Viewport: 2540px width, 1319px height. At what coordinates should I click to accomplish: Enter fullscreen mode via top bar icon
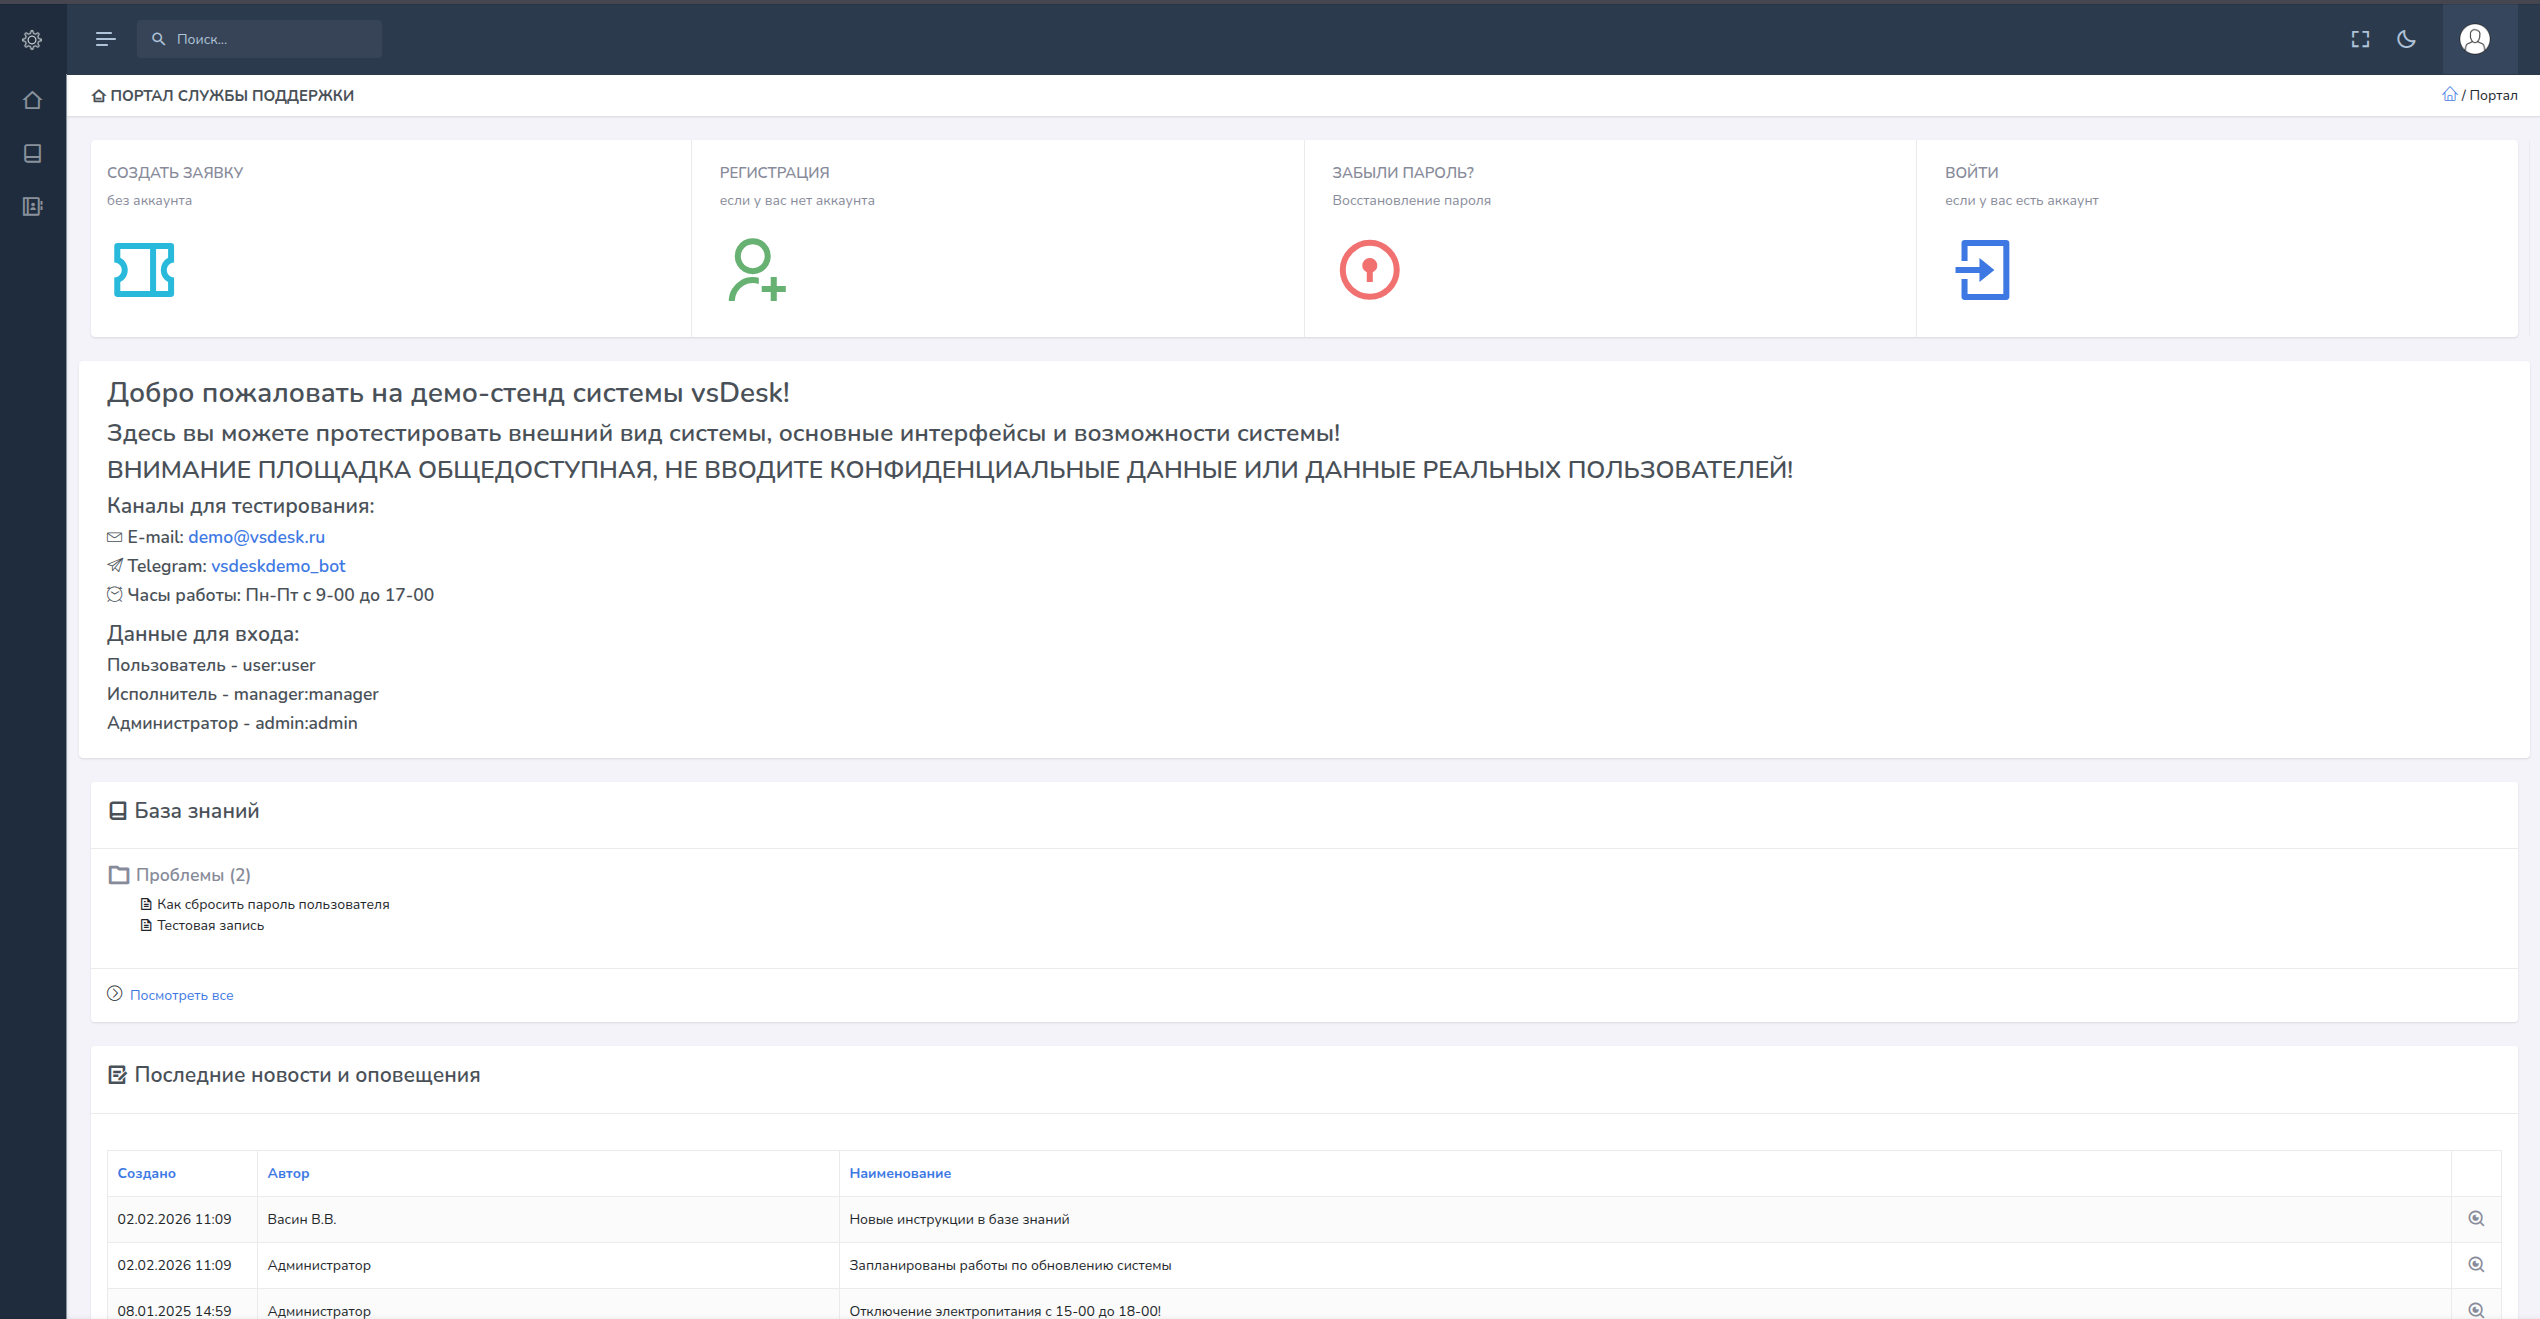click(2360, 39)
